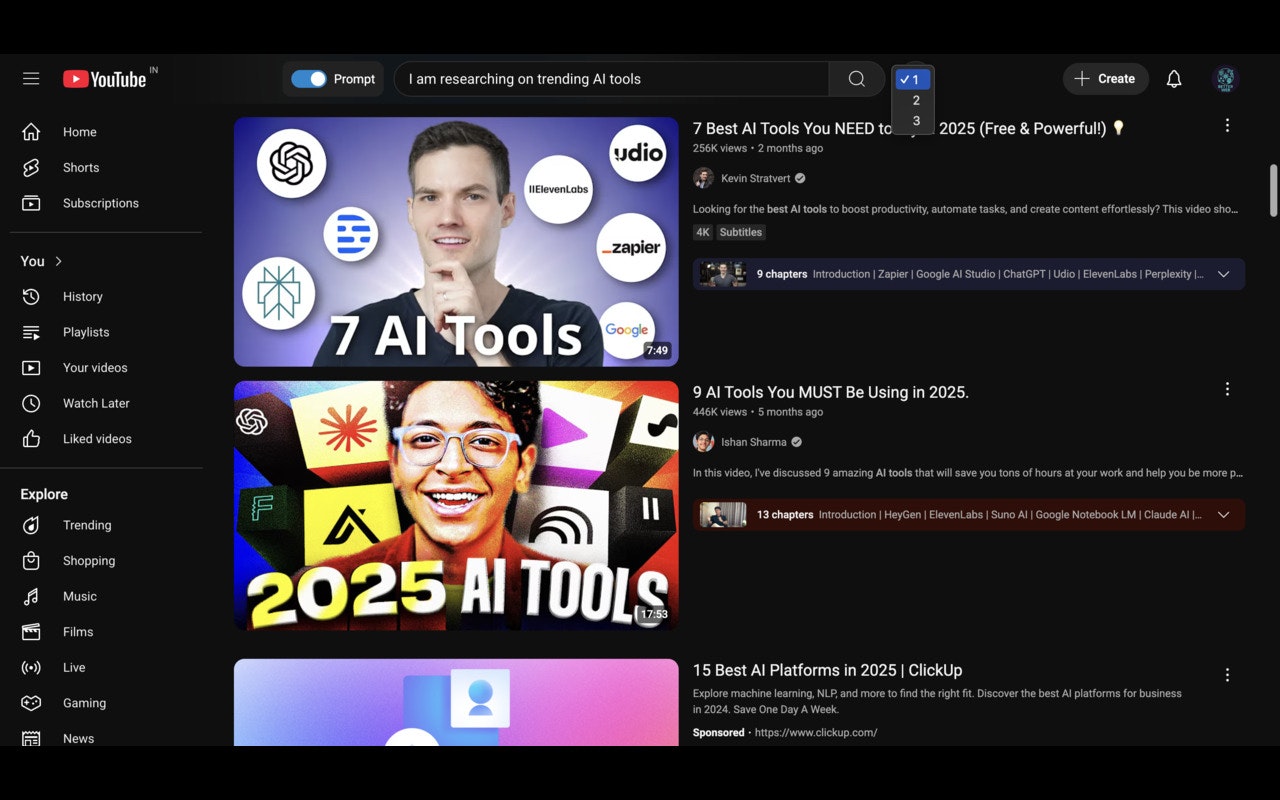Screen dimensions: 1280x800
Task: Click the Gaming controller icon
Action: (x=31, y=703)
